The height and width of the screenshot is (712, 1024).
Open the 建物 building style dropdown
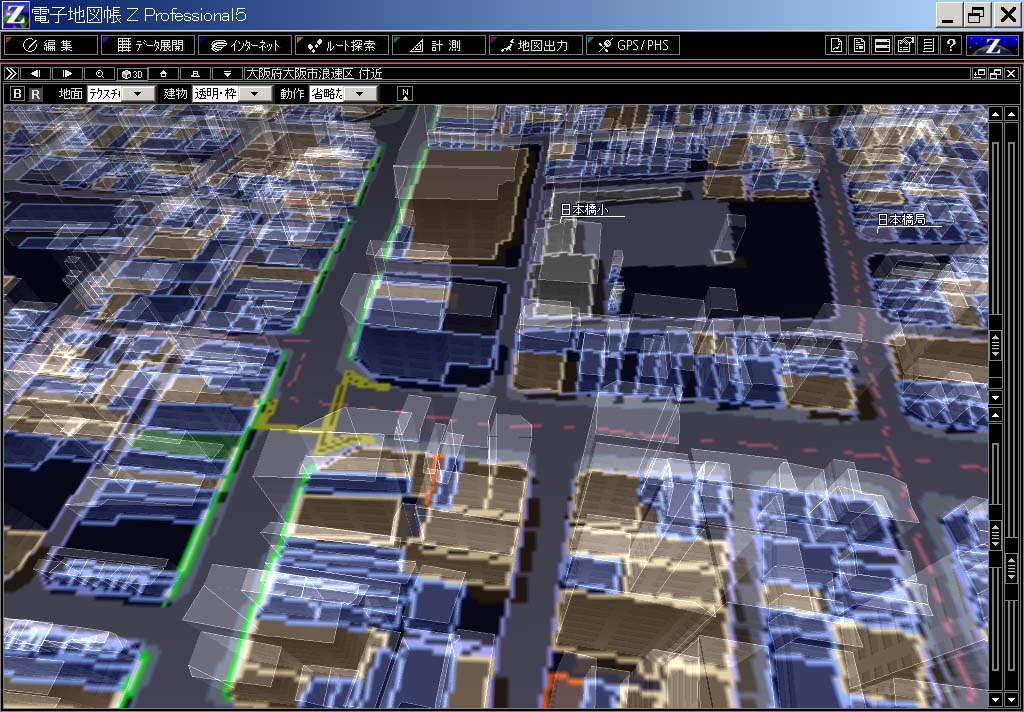[x=232, y=93]
